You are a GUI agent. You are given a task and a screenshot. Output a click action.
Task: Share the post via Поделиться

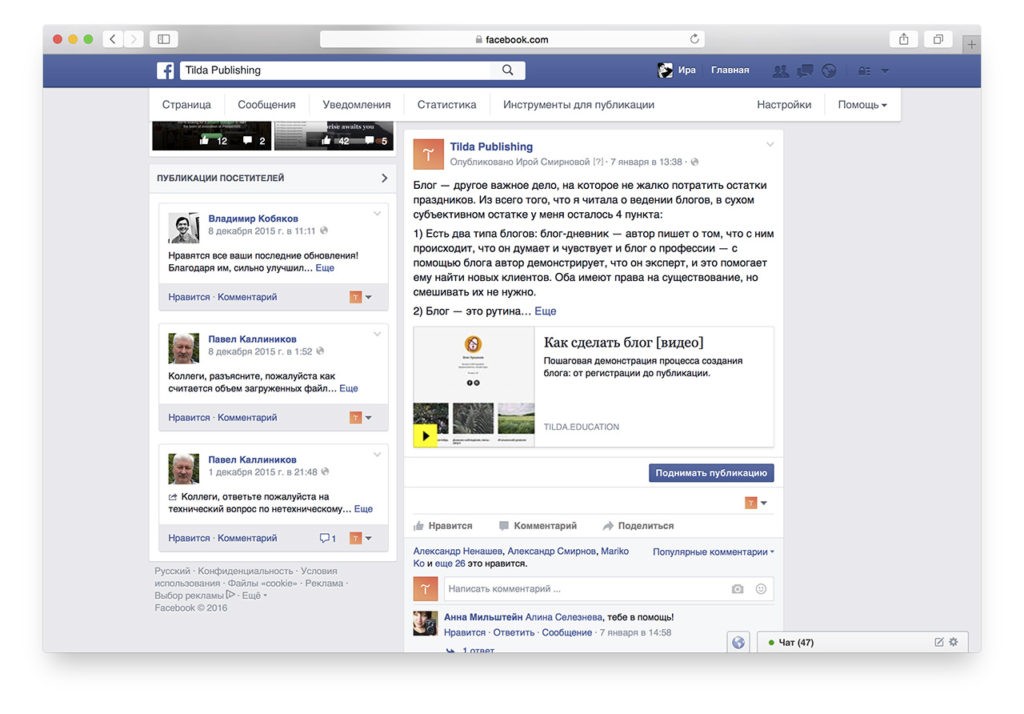click(x=638, y=526)
